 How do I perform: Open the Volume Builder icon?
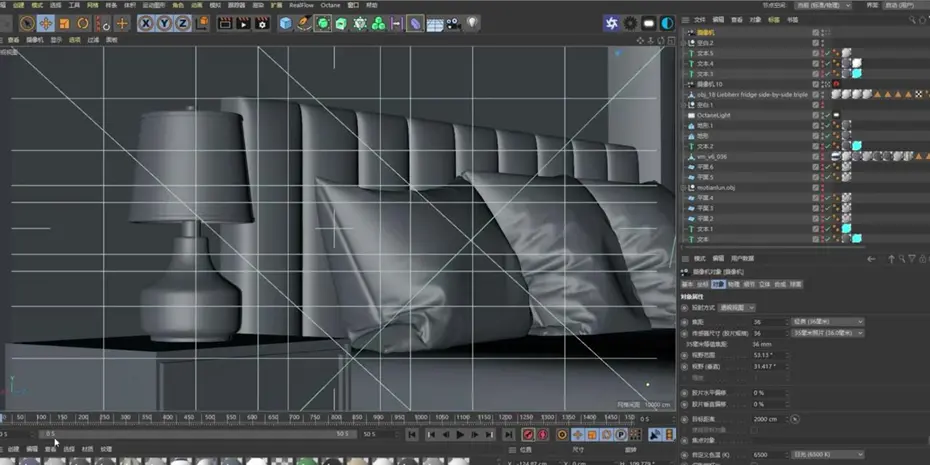point(360,24)
